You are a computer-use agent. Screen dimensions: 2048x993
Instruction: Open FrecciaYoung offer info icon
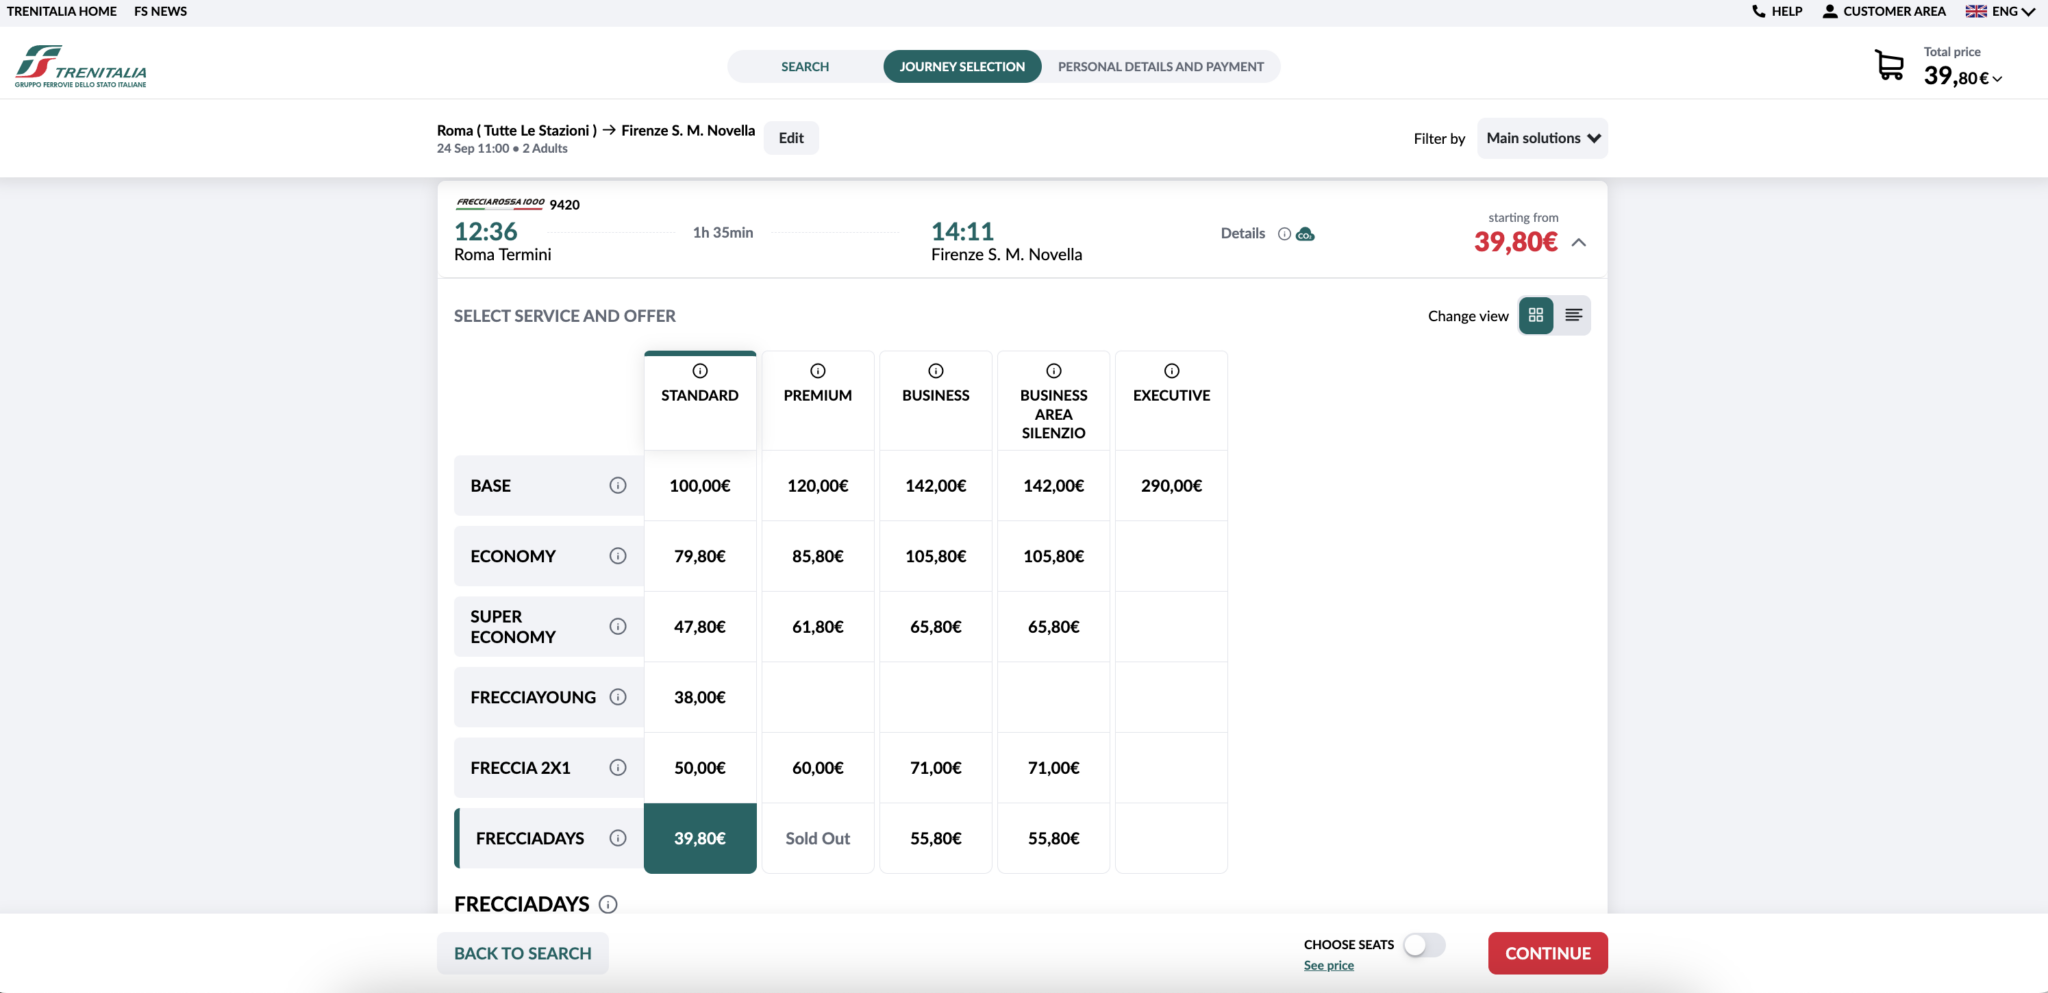[618, 697]
